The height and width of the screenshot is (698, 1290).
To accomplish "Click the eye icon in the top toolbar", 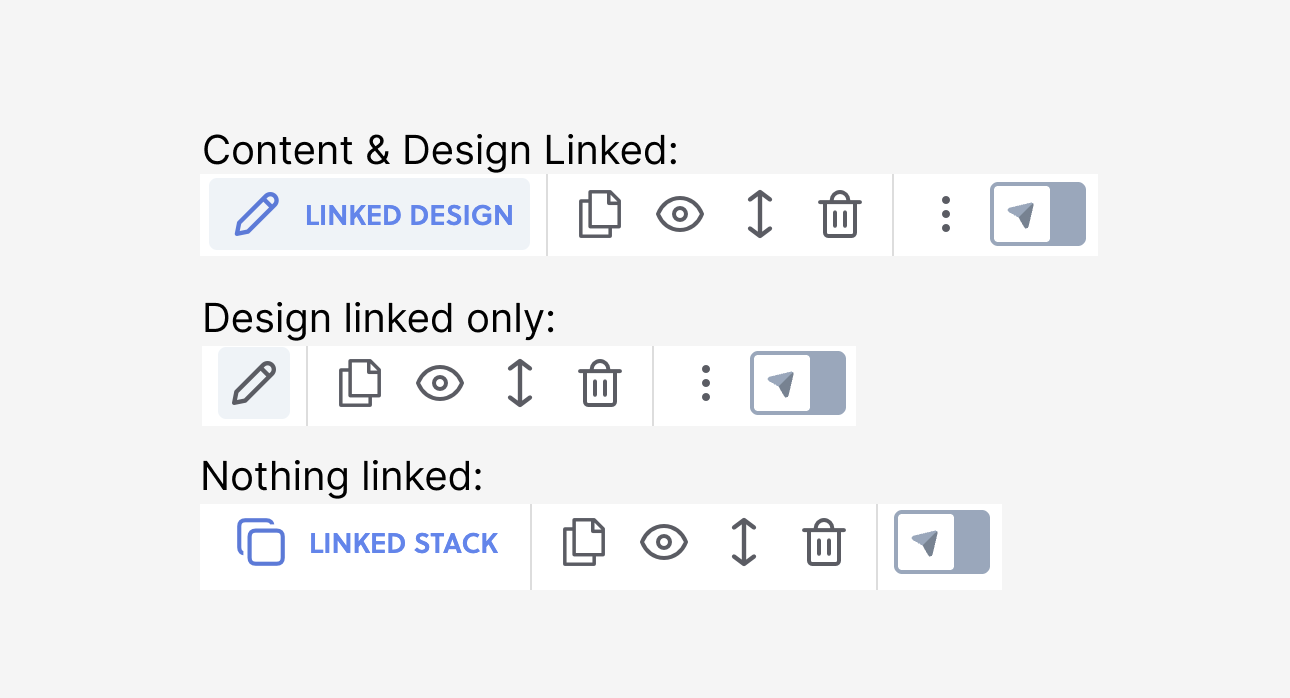I will (x=680, y=214).
